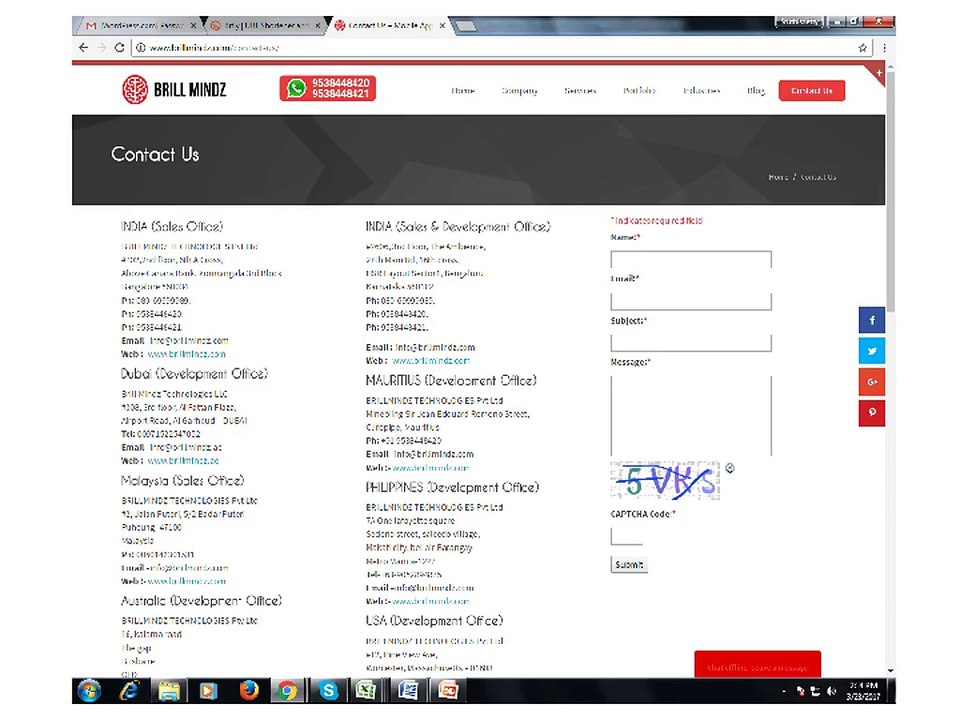The height and width of the screenshot is (720, 960).
Task: Click the 'Australia (Development Office)' heading
Action: click(201, 601)
